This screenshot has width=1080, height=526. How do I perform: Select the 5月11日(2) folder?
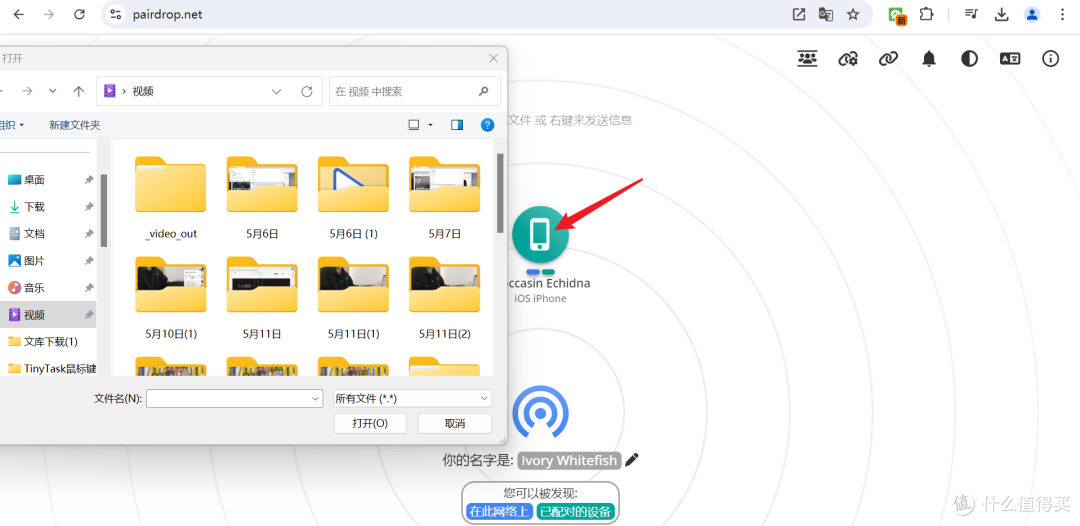click(444, 298)
